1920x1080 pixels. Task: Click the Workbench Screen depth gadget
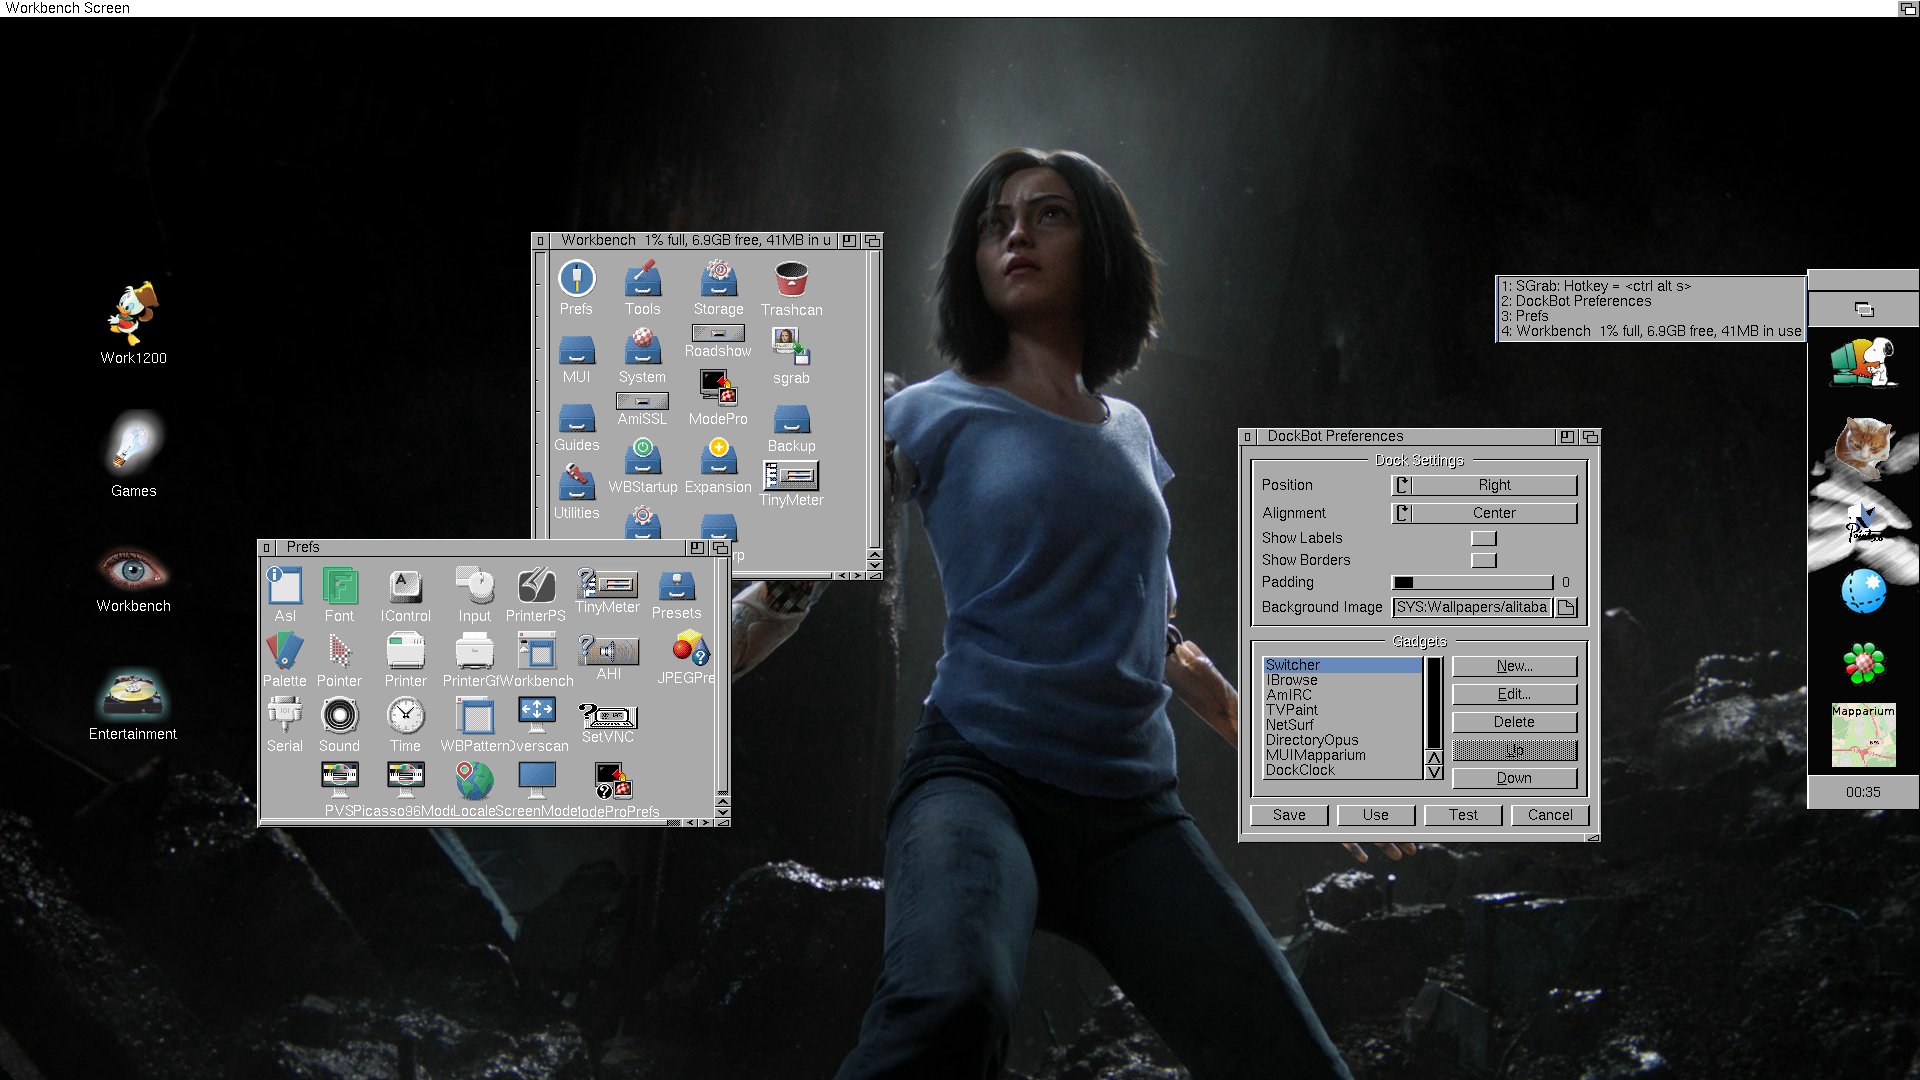point(1908,8)
